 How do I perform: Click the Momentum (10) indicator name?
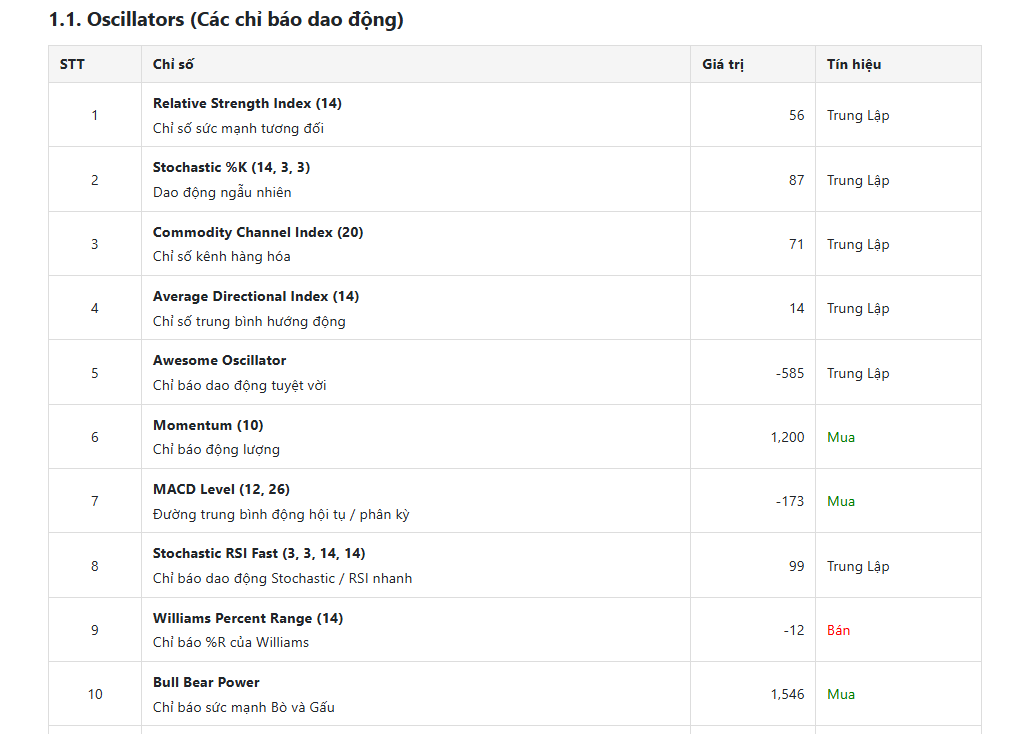[x=208, y=425]
